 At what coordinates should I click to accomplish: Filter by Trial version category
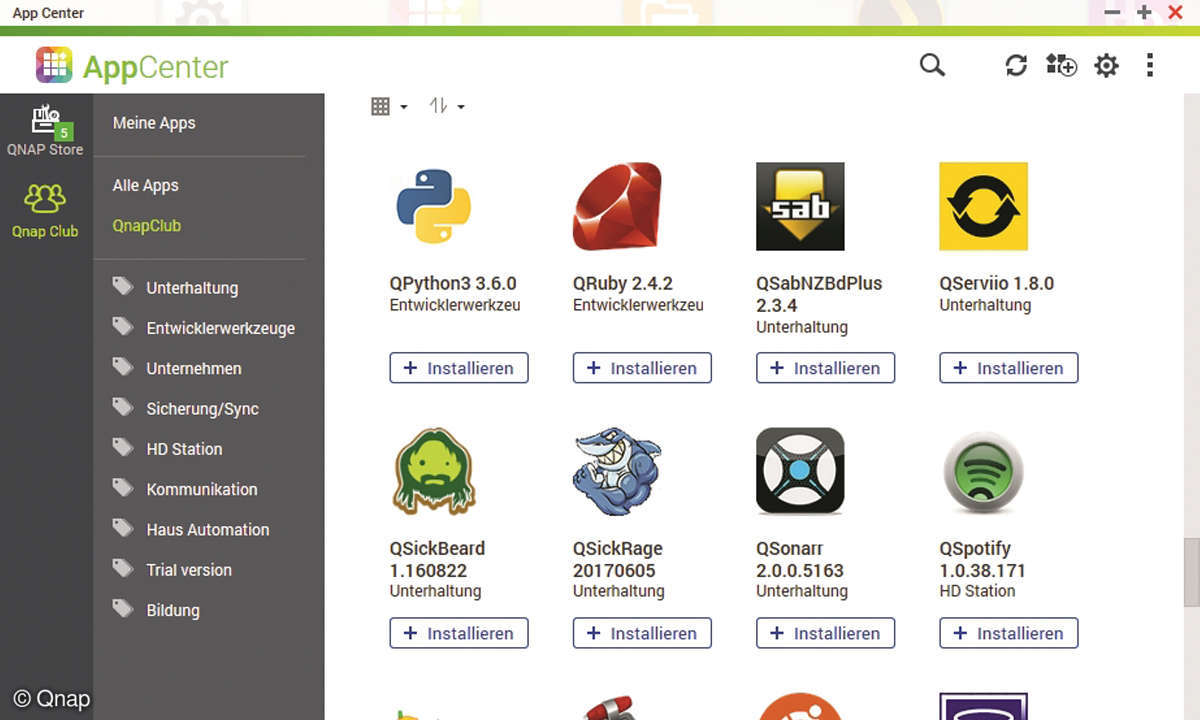point(189,570)
